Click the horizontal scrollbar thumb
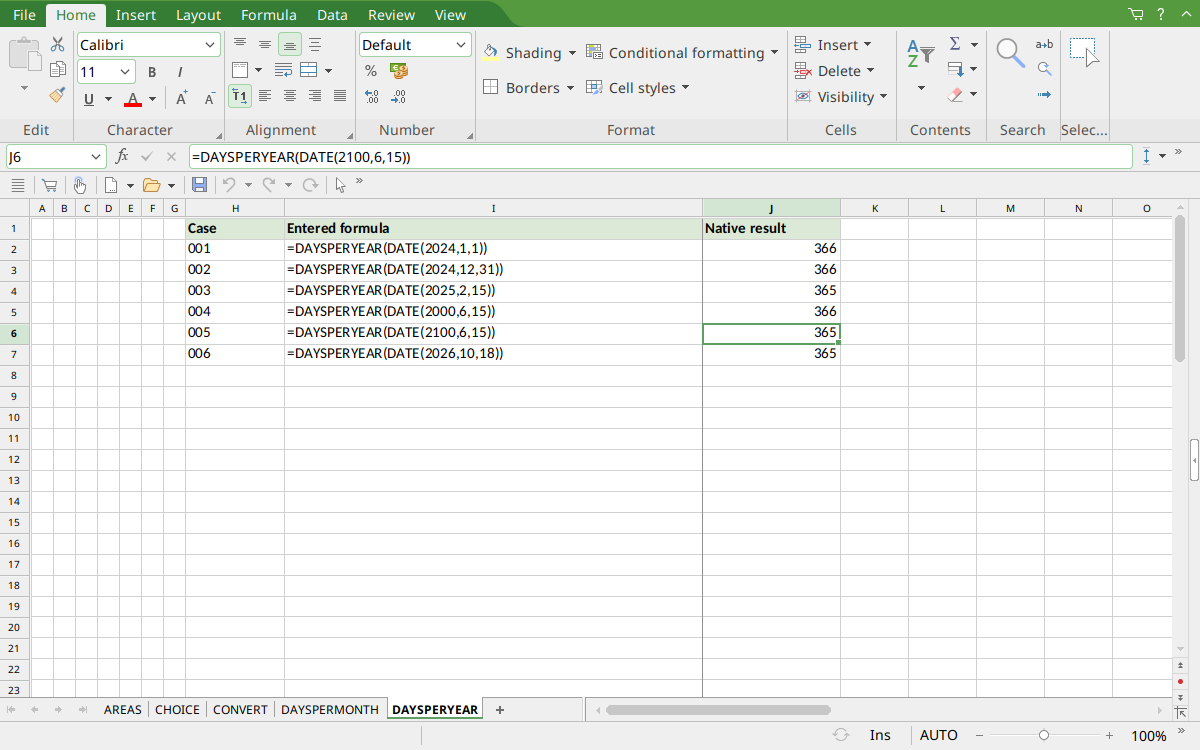 point(718,709)
